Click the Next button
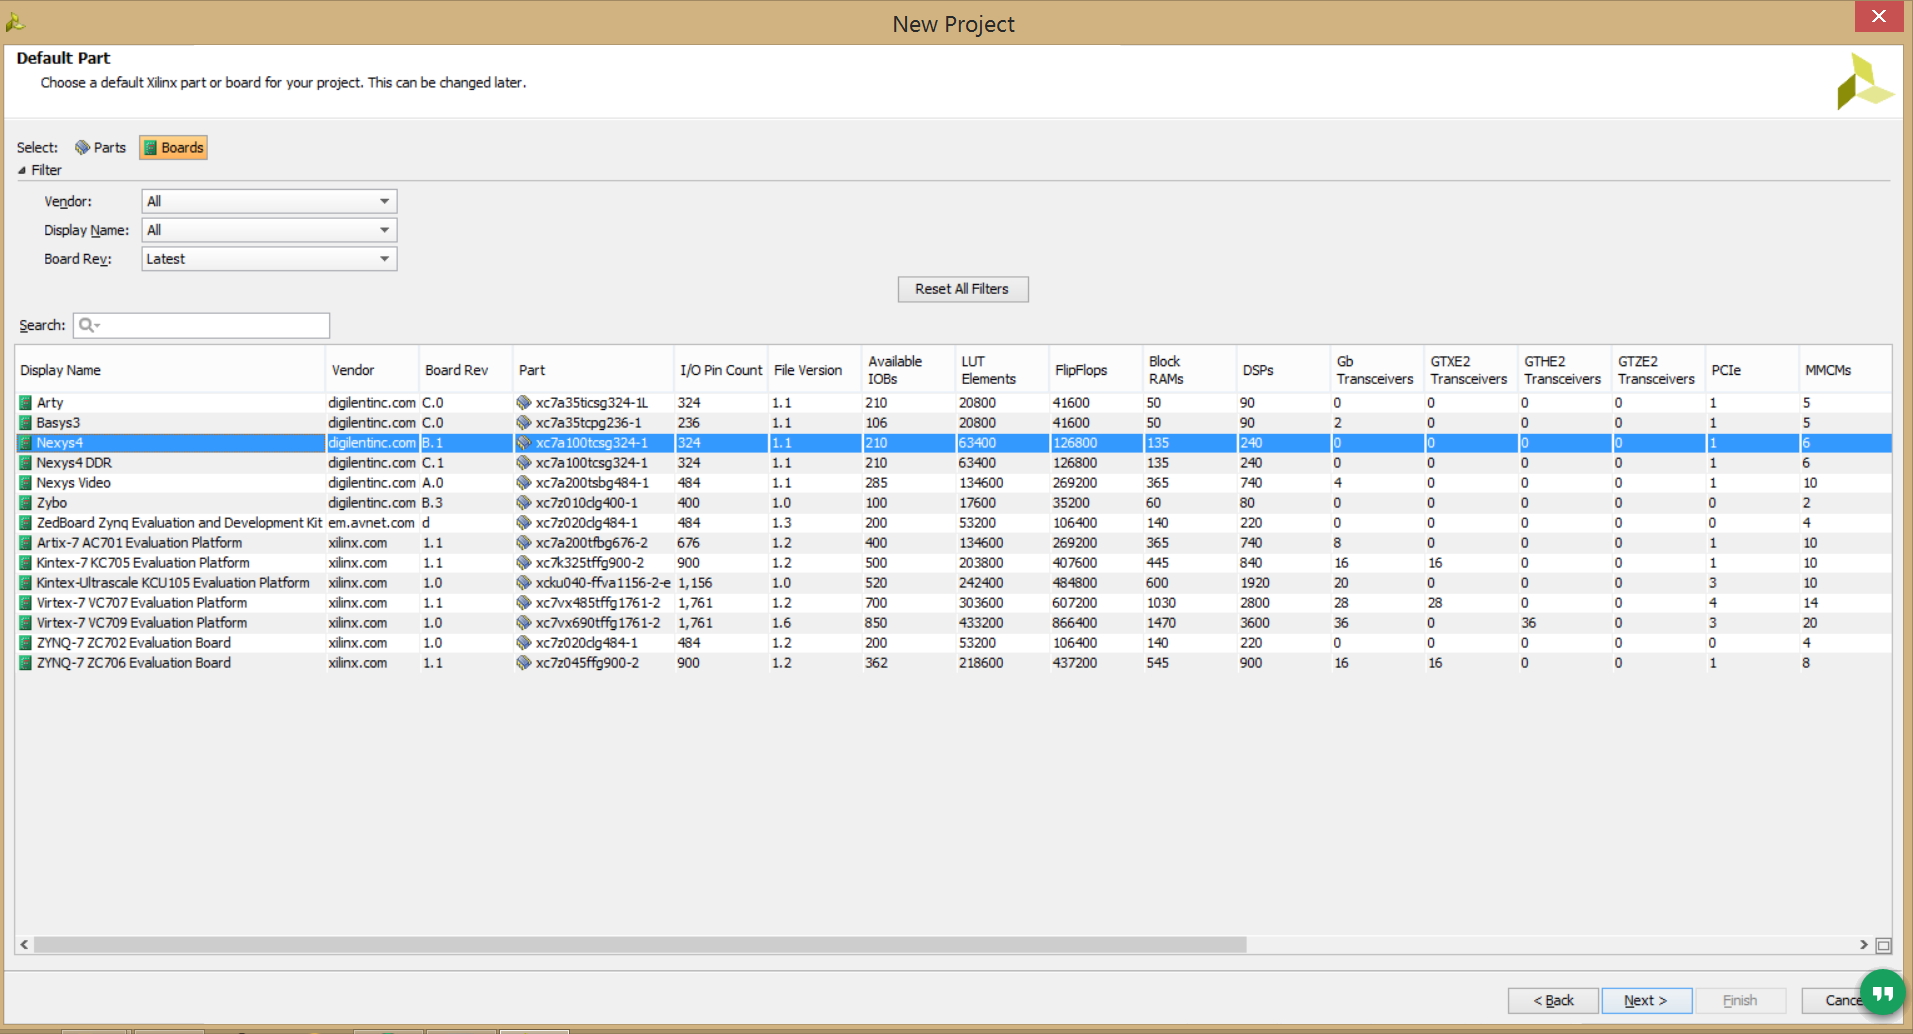 pos(1646,1000)
